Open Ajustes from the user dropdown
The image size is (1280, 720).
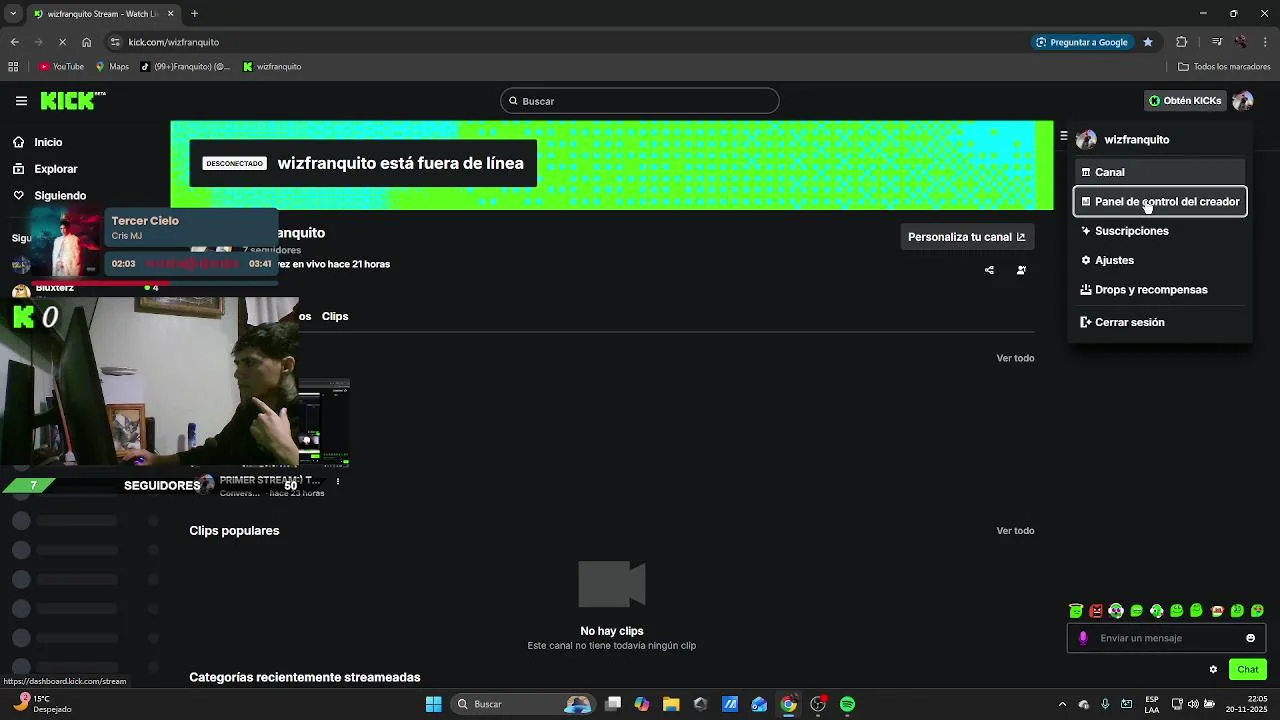pyautogui.click(x=1159, y=260)
